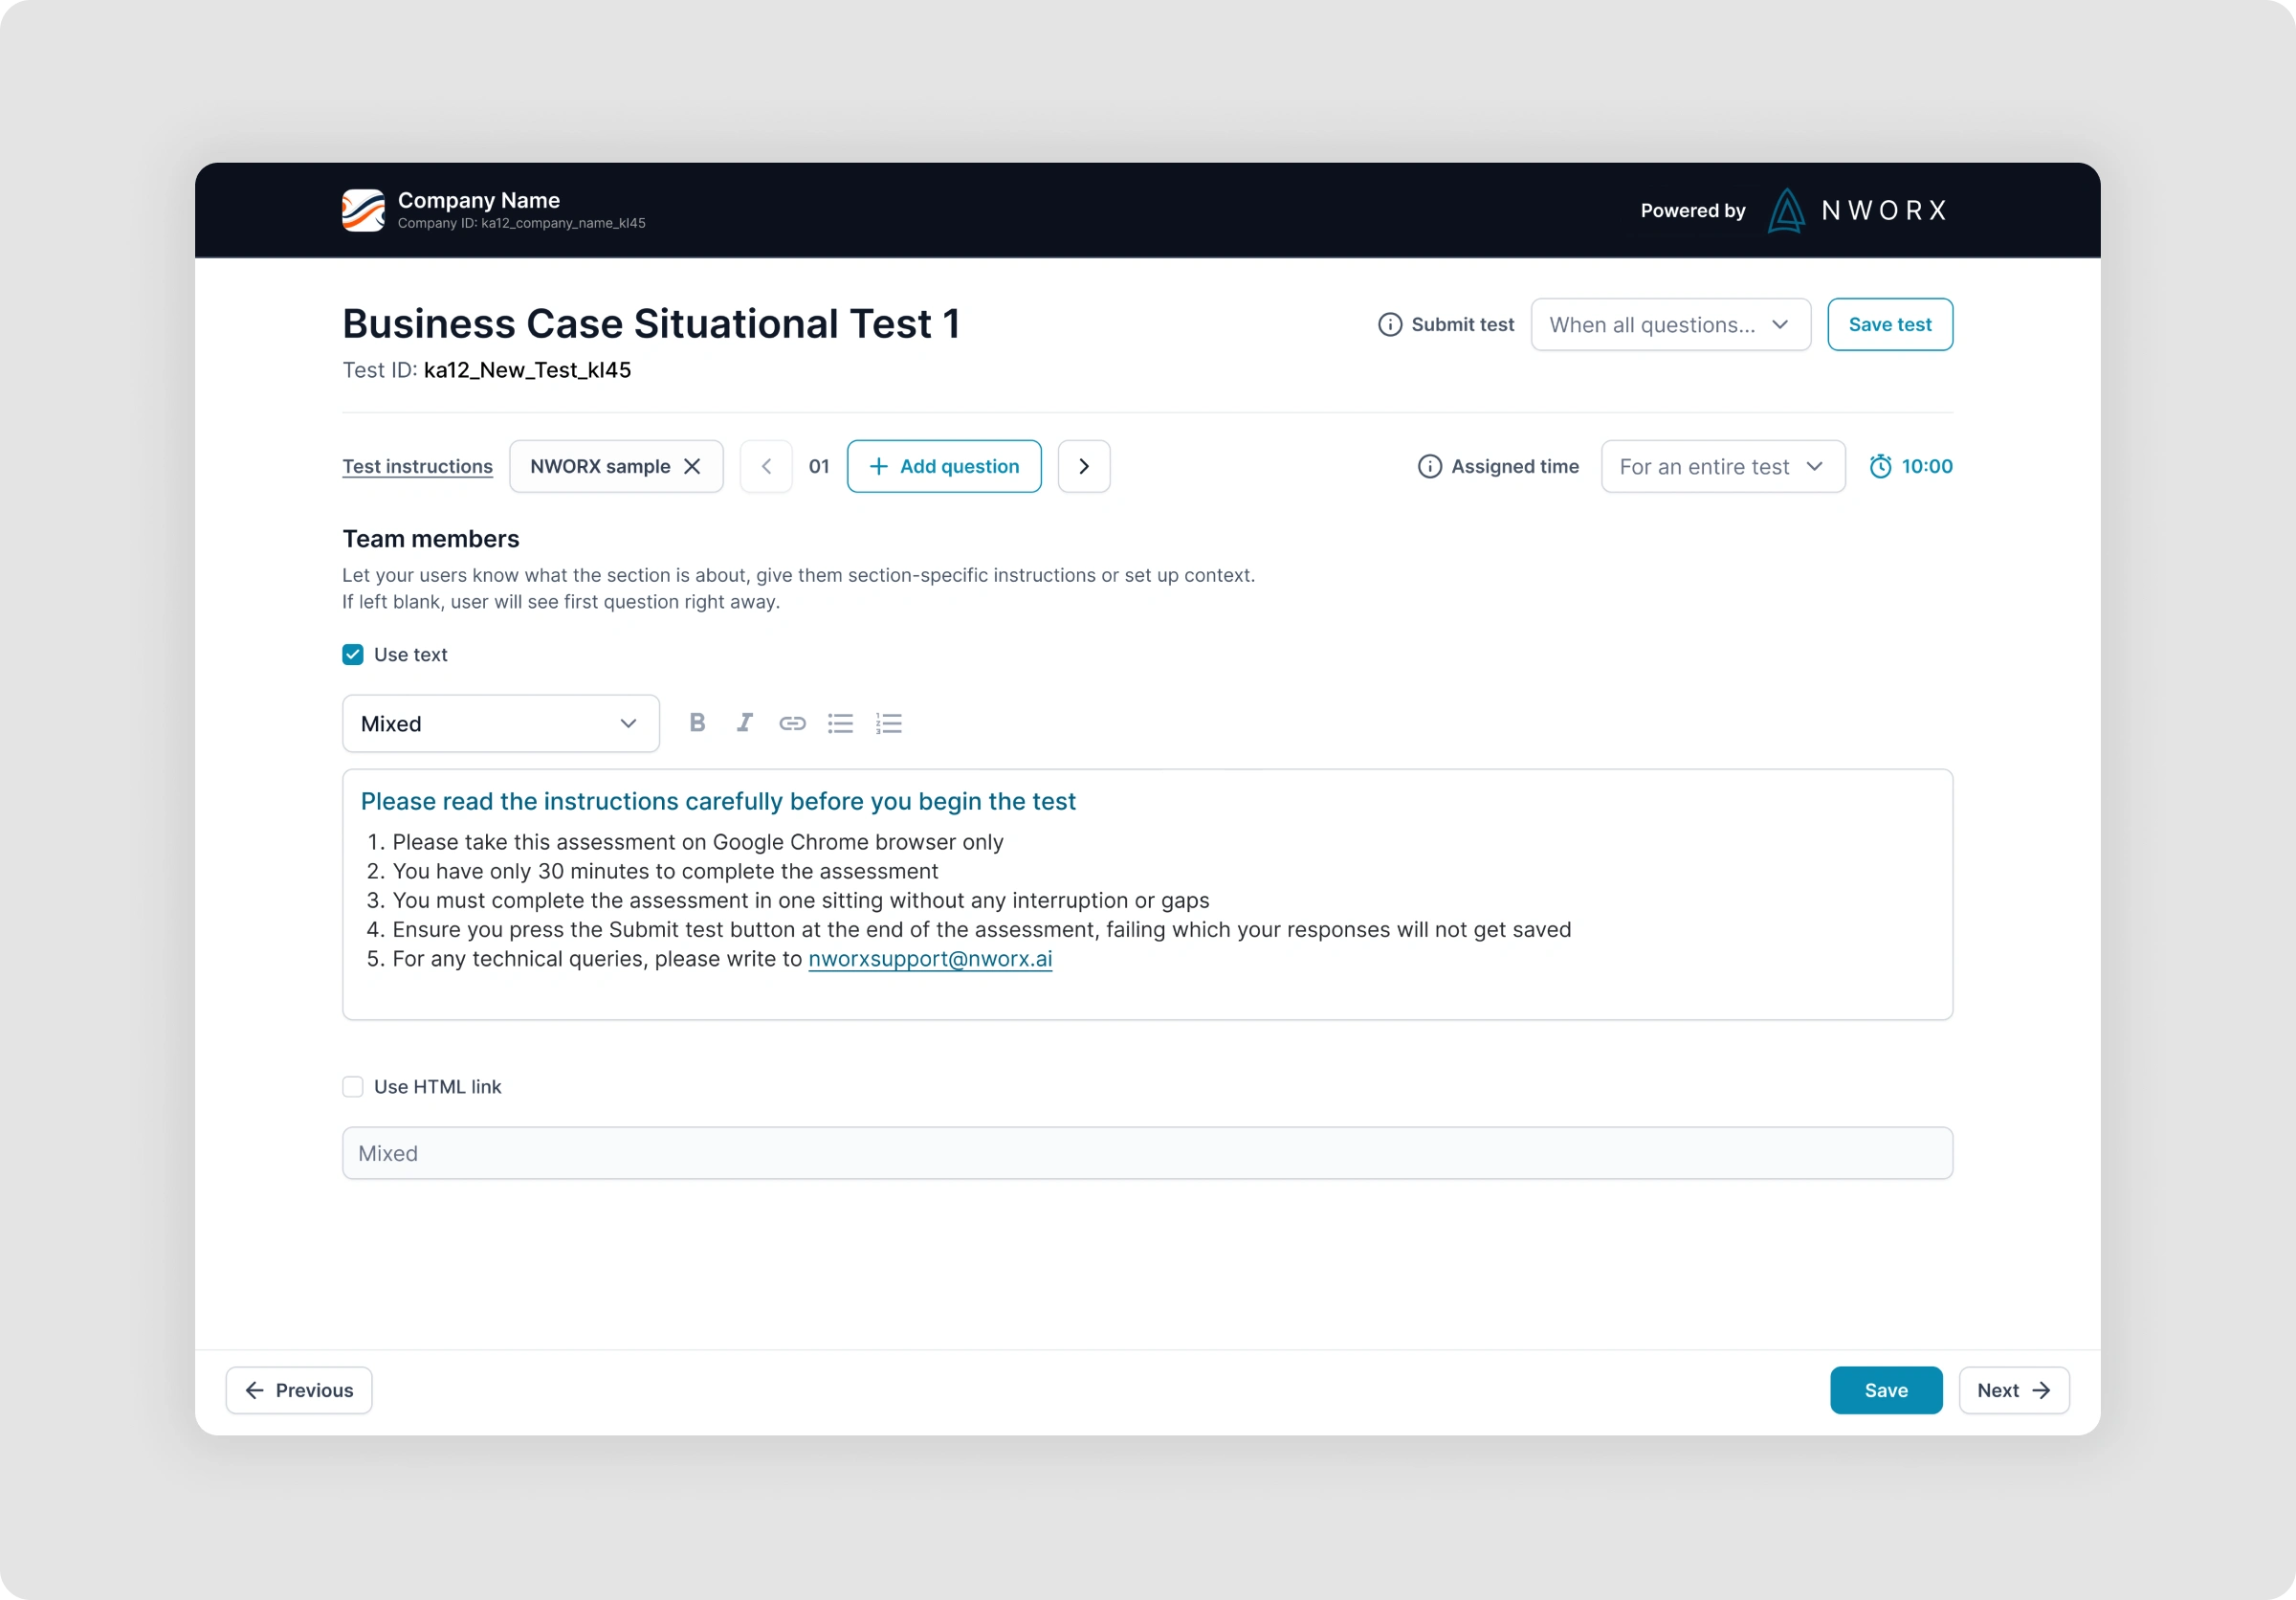Create a numbered list
Screen dimensions: 2296x1600
(x=888, y=723)
